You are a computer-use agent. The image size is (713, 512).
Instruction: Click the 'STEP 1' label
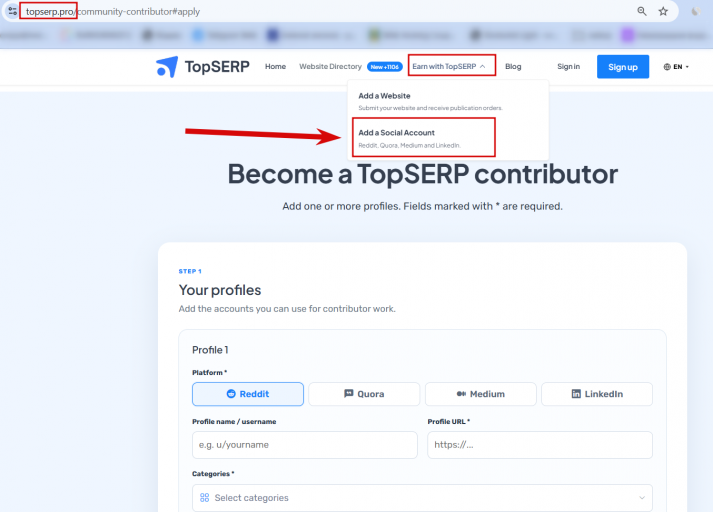(190, 271)
